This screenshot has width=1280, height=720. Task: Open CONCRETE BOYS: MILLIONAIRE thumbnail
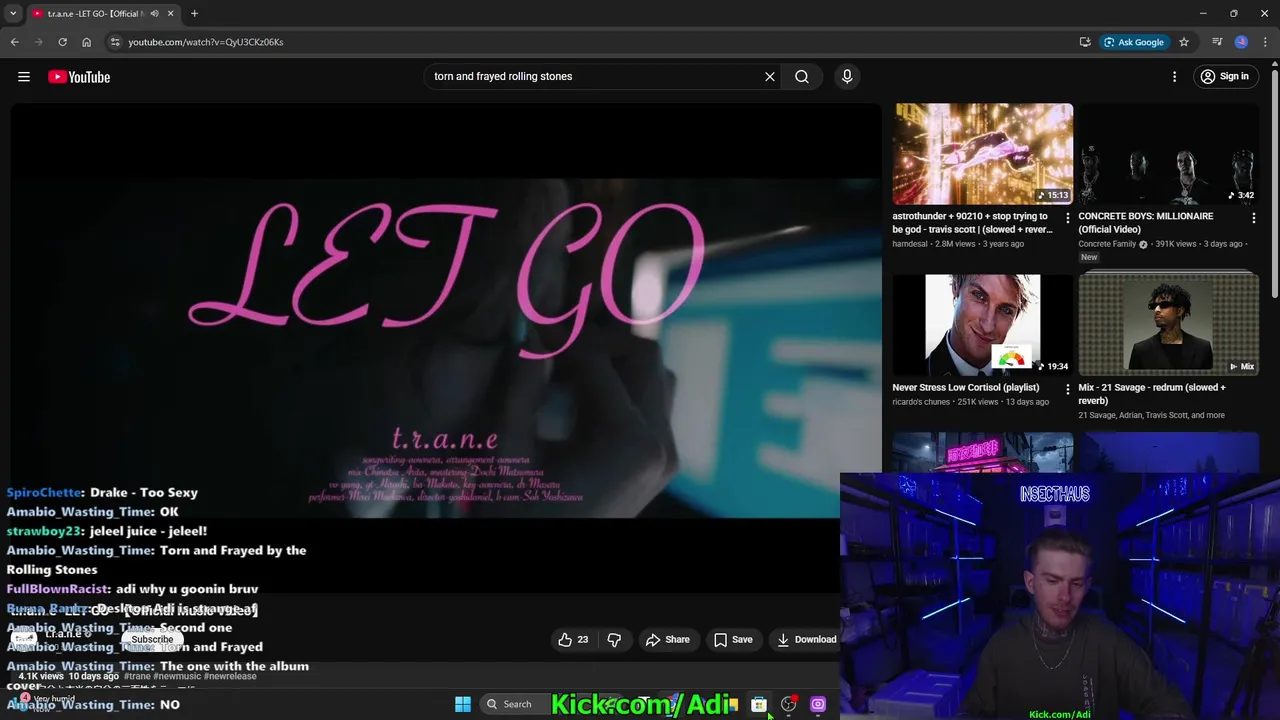tap(1168, 154)
